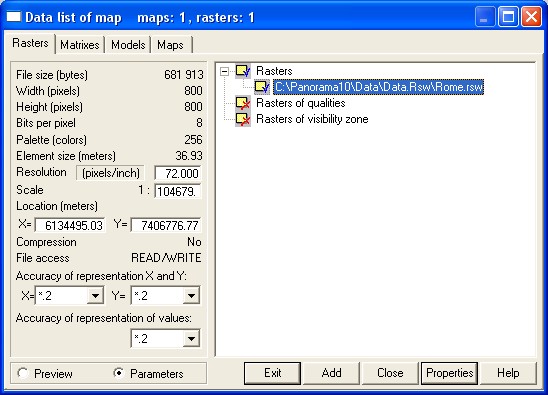This screenshot has height=395, width=548.
Task: Click the Close button
Action: pyautogui.click(x=390, y=373)
